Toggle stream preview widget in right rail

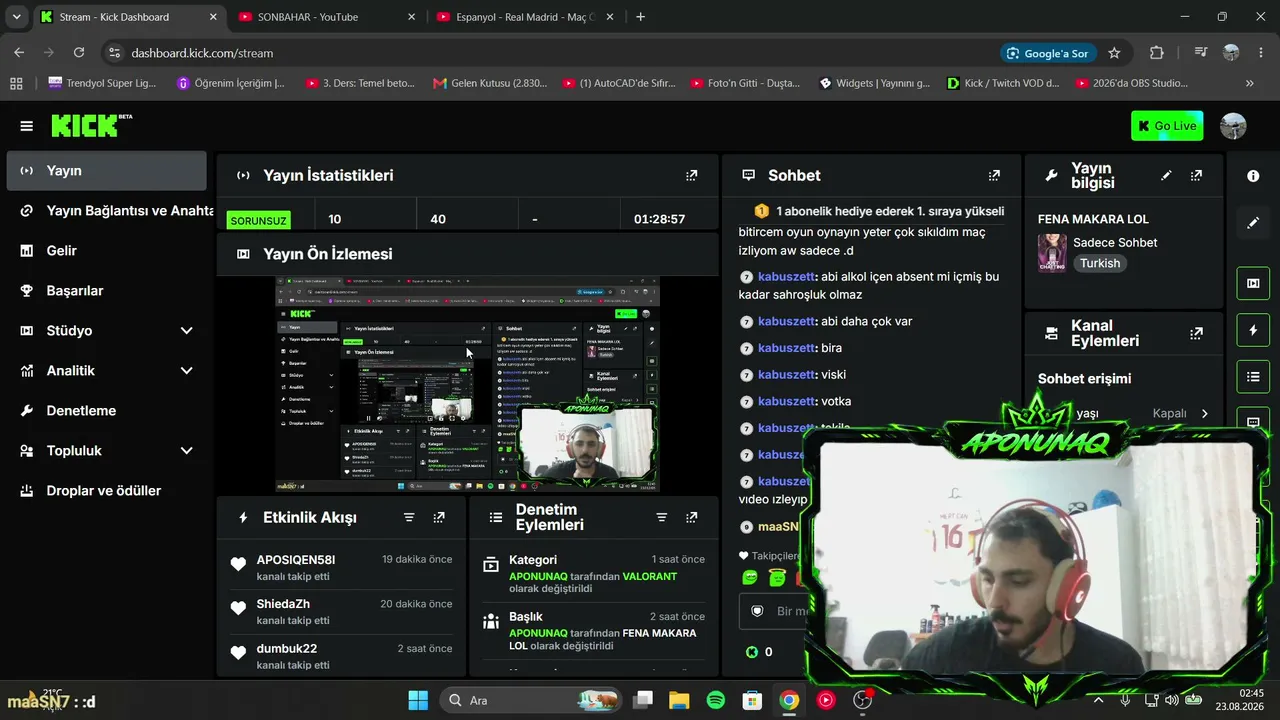click(1253, 283)
